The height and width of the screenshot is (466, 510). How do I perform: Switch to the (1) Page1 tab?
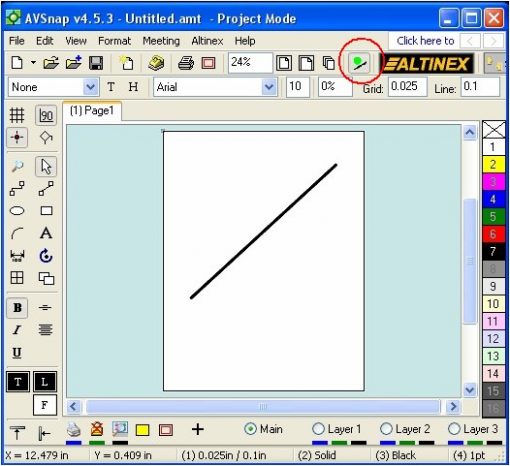point(92,111)
